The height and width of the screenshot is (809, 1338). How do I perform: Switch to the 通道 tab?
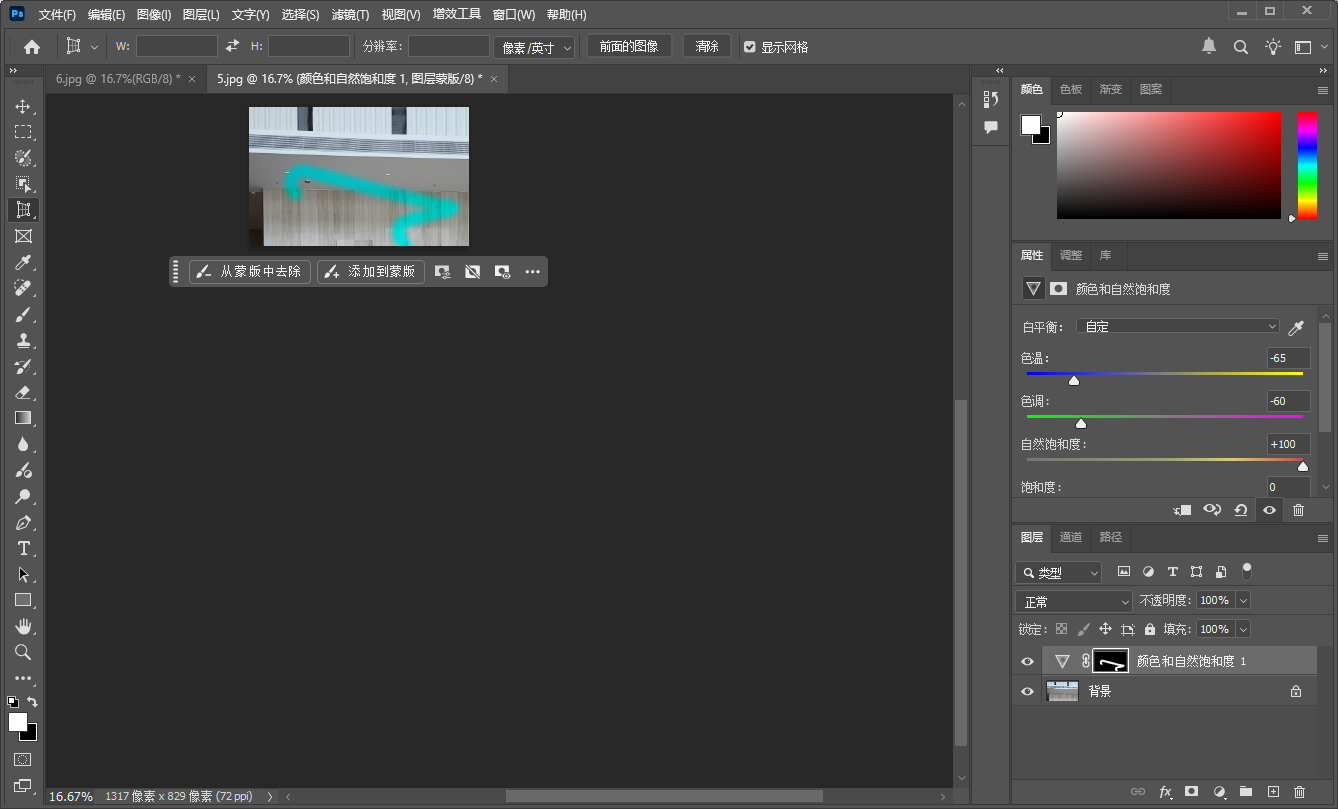(1070, 537)
